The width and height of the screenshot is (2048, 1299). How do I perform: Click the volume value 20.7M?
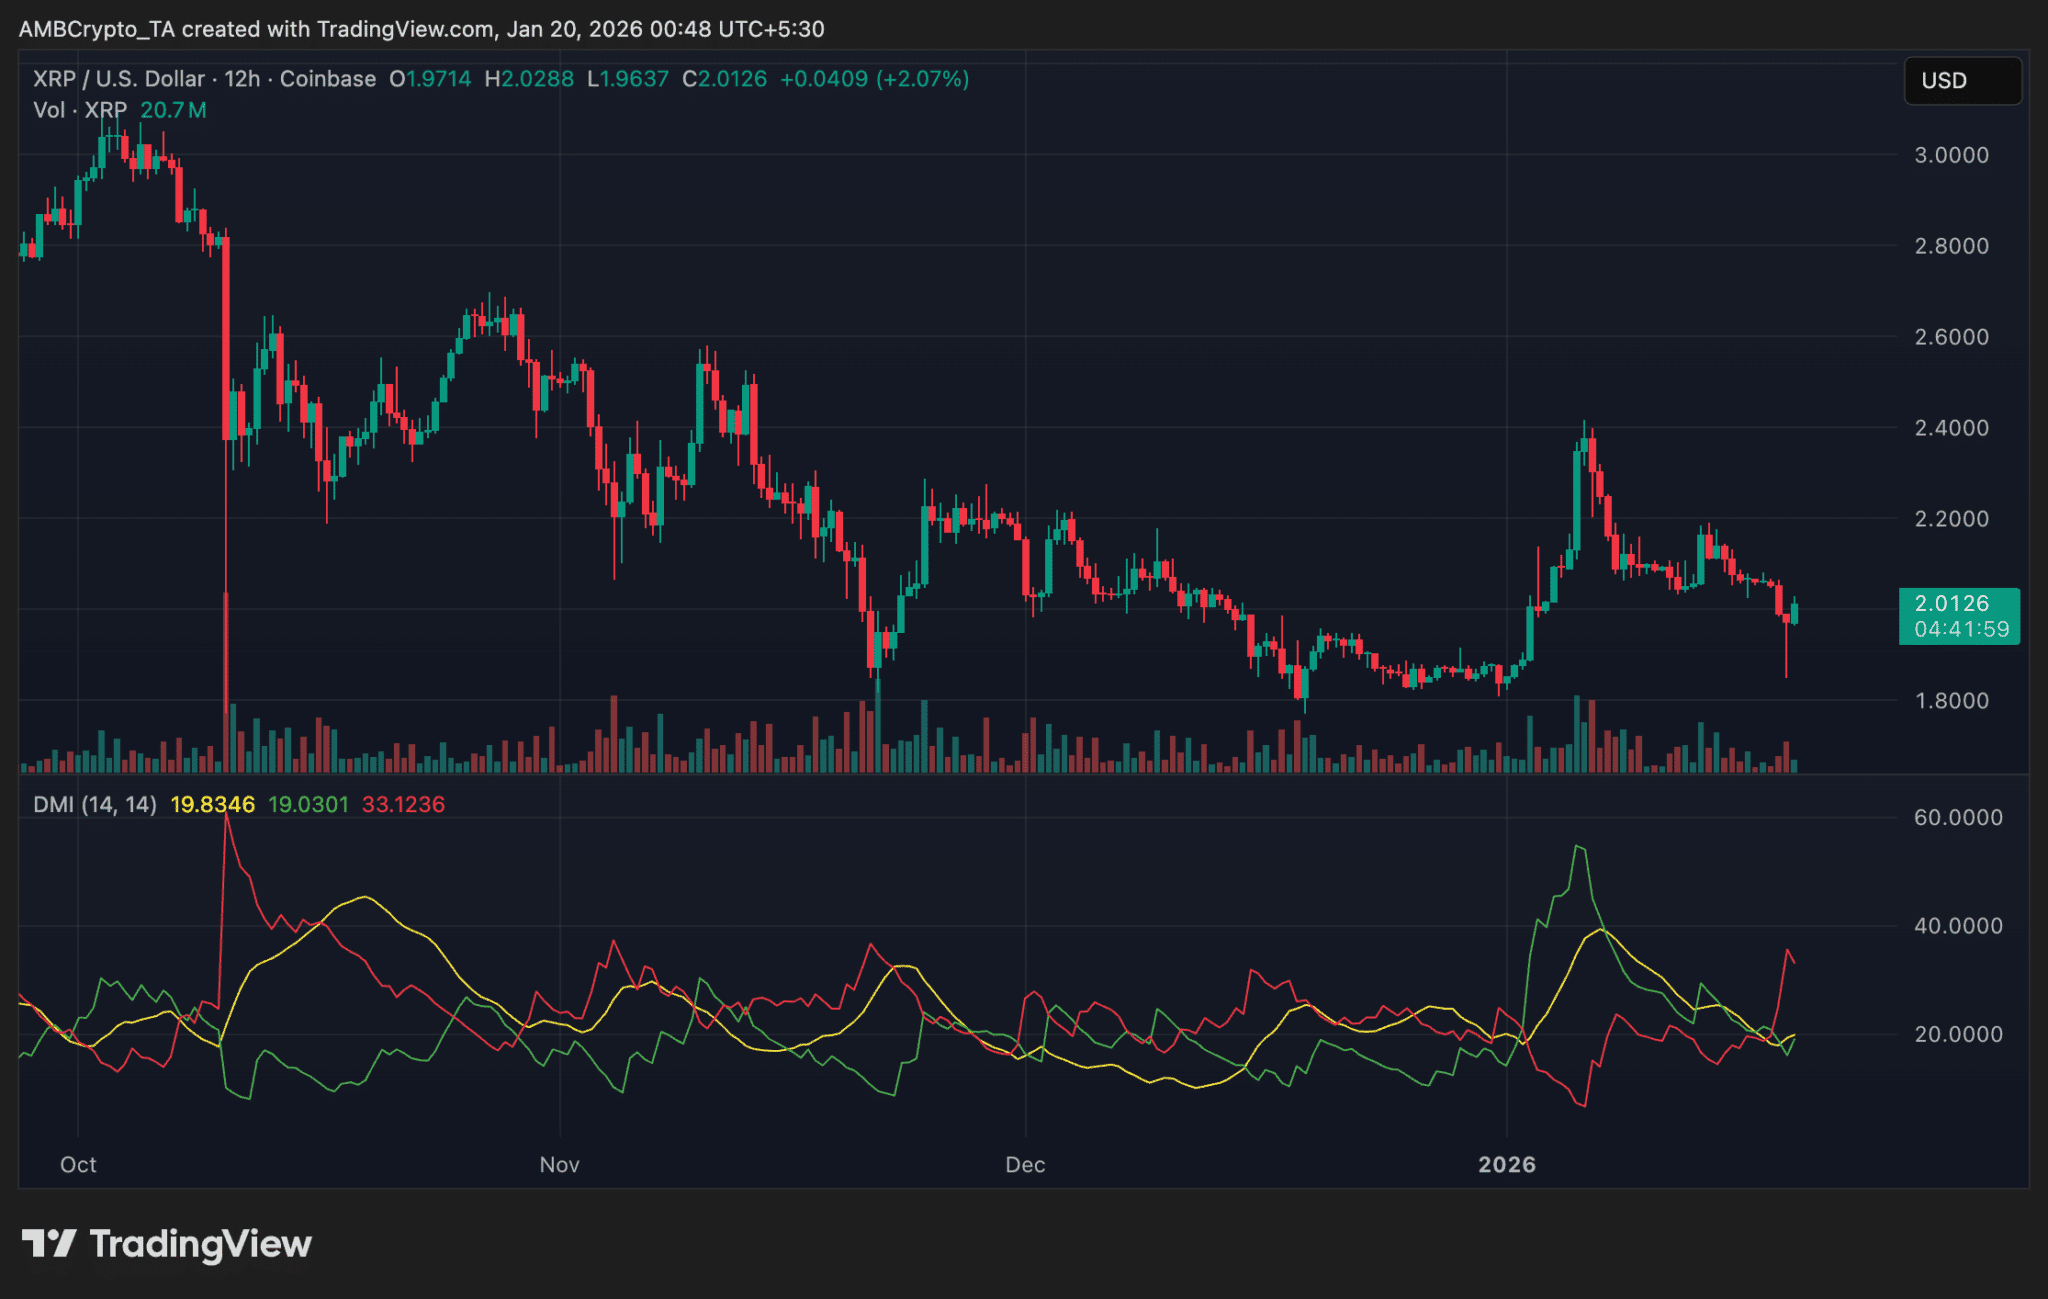[172, 111]
